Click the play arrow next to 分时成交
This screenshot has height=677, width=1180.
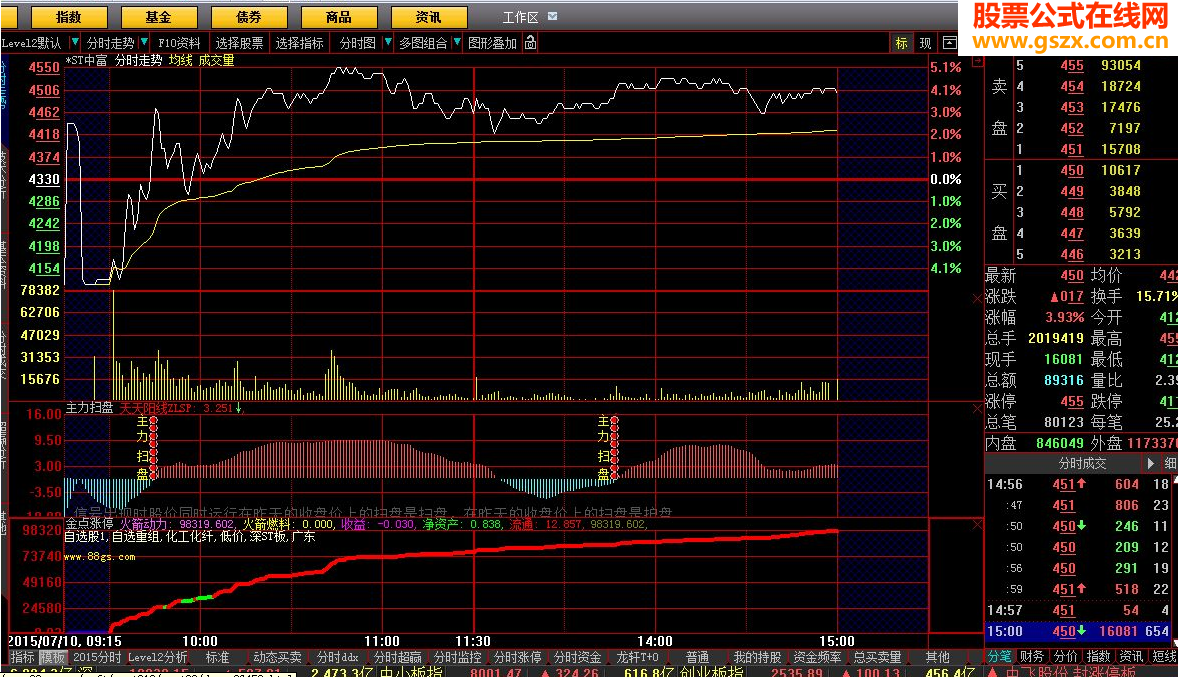[1150, 463]
